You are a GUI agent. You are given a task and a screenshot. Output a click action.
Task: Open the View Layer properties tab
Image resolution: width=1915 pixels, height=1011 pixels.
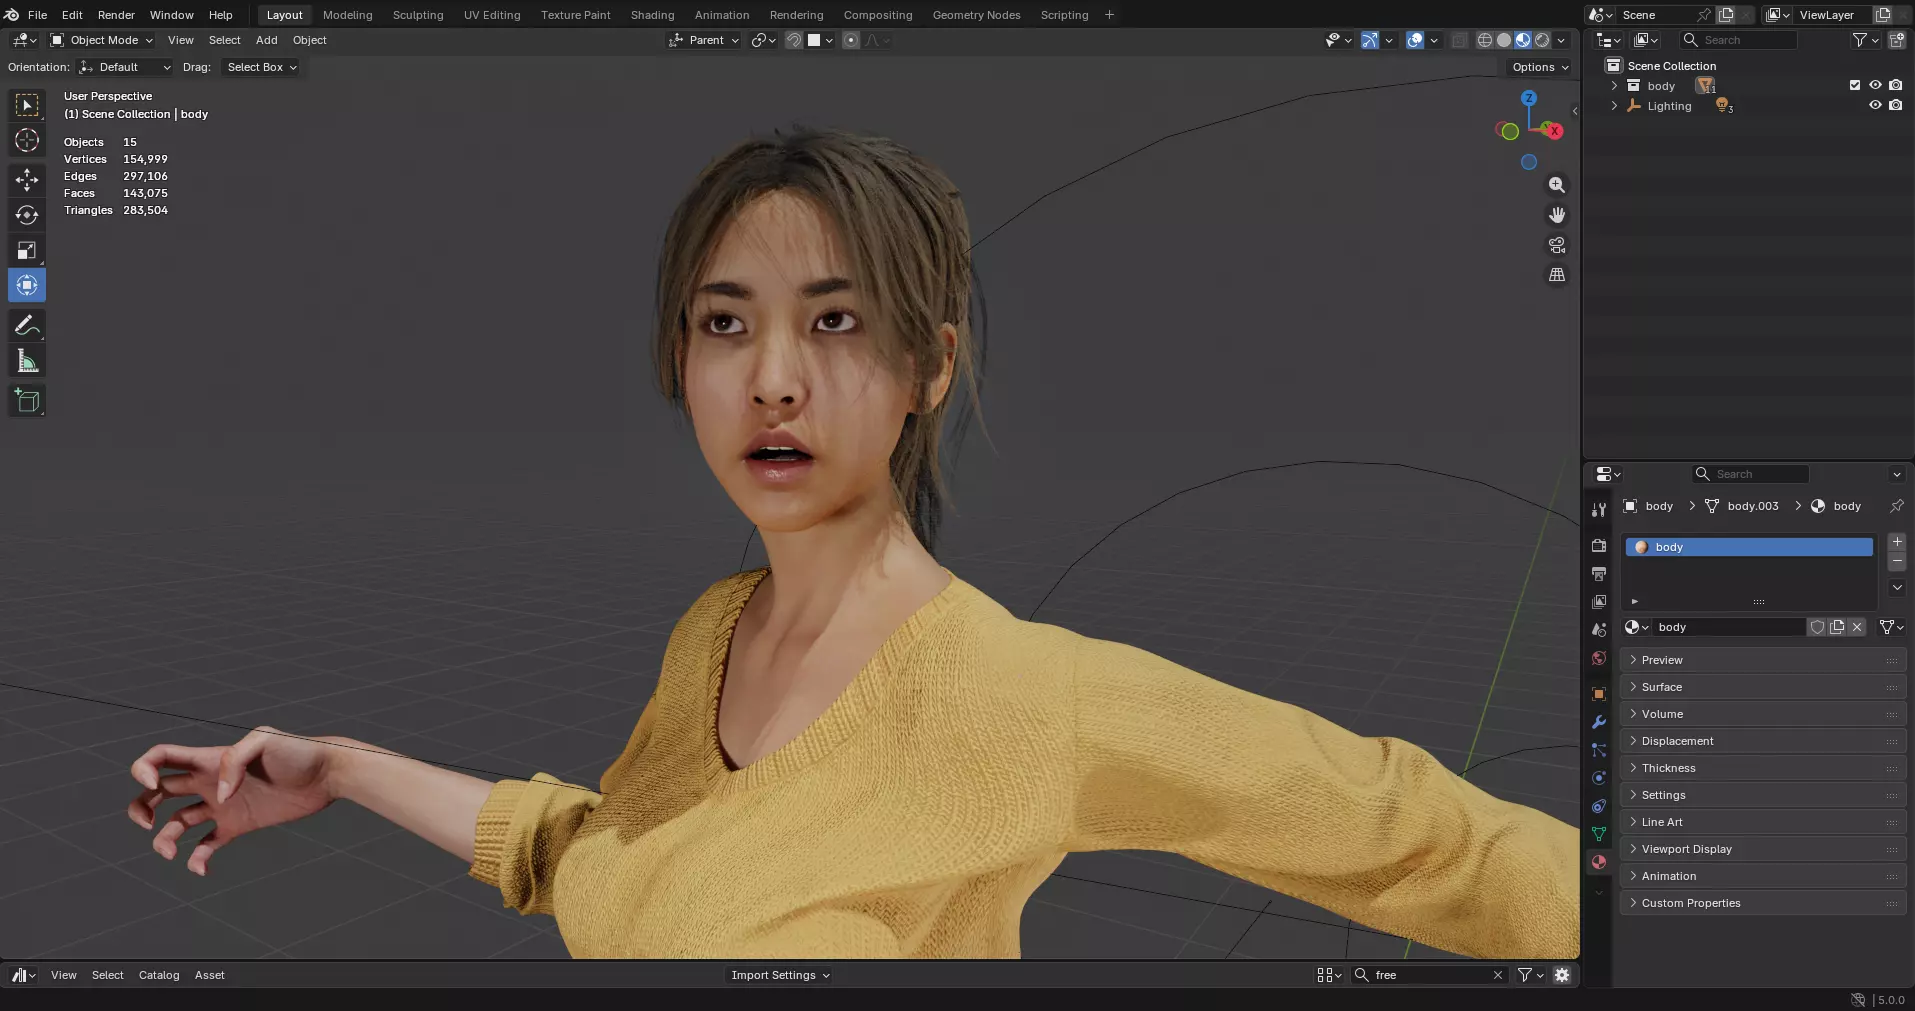click(x=1599, y=602)
